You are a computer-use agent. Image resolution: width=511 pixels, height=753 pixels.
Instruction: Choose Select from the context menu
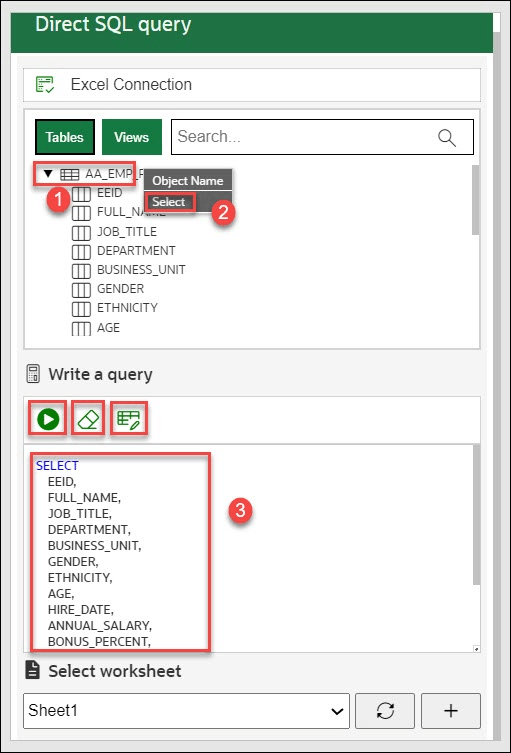point(169,202)
